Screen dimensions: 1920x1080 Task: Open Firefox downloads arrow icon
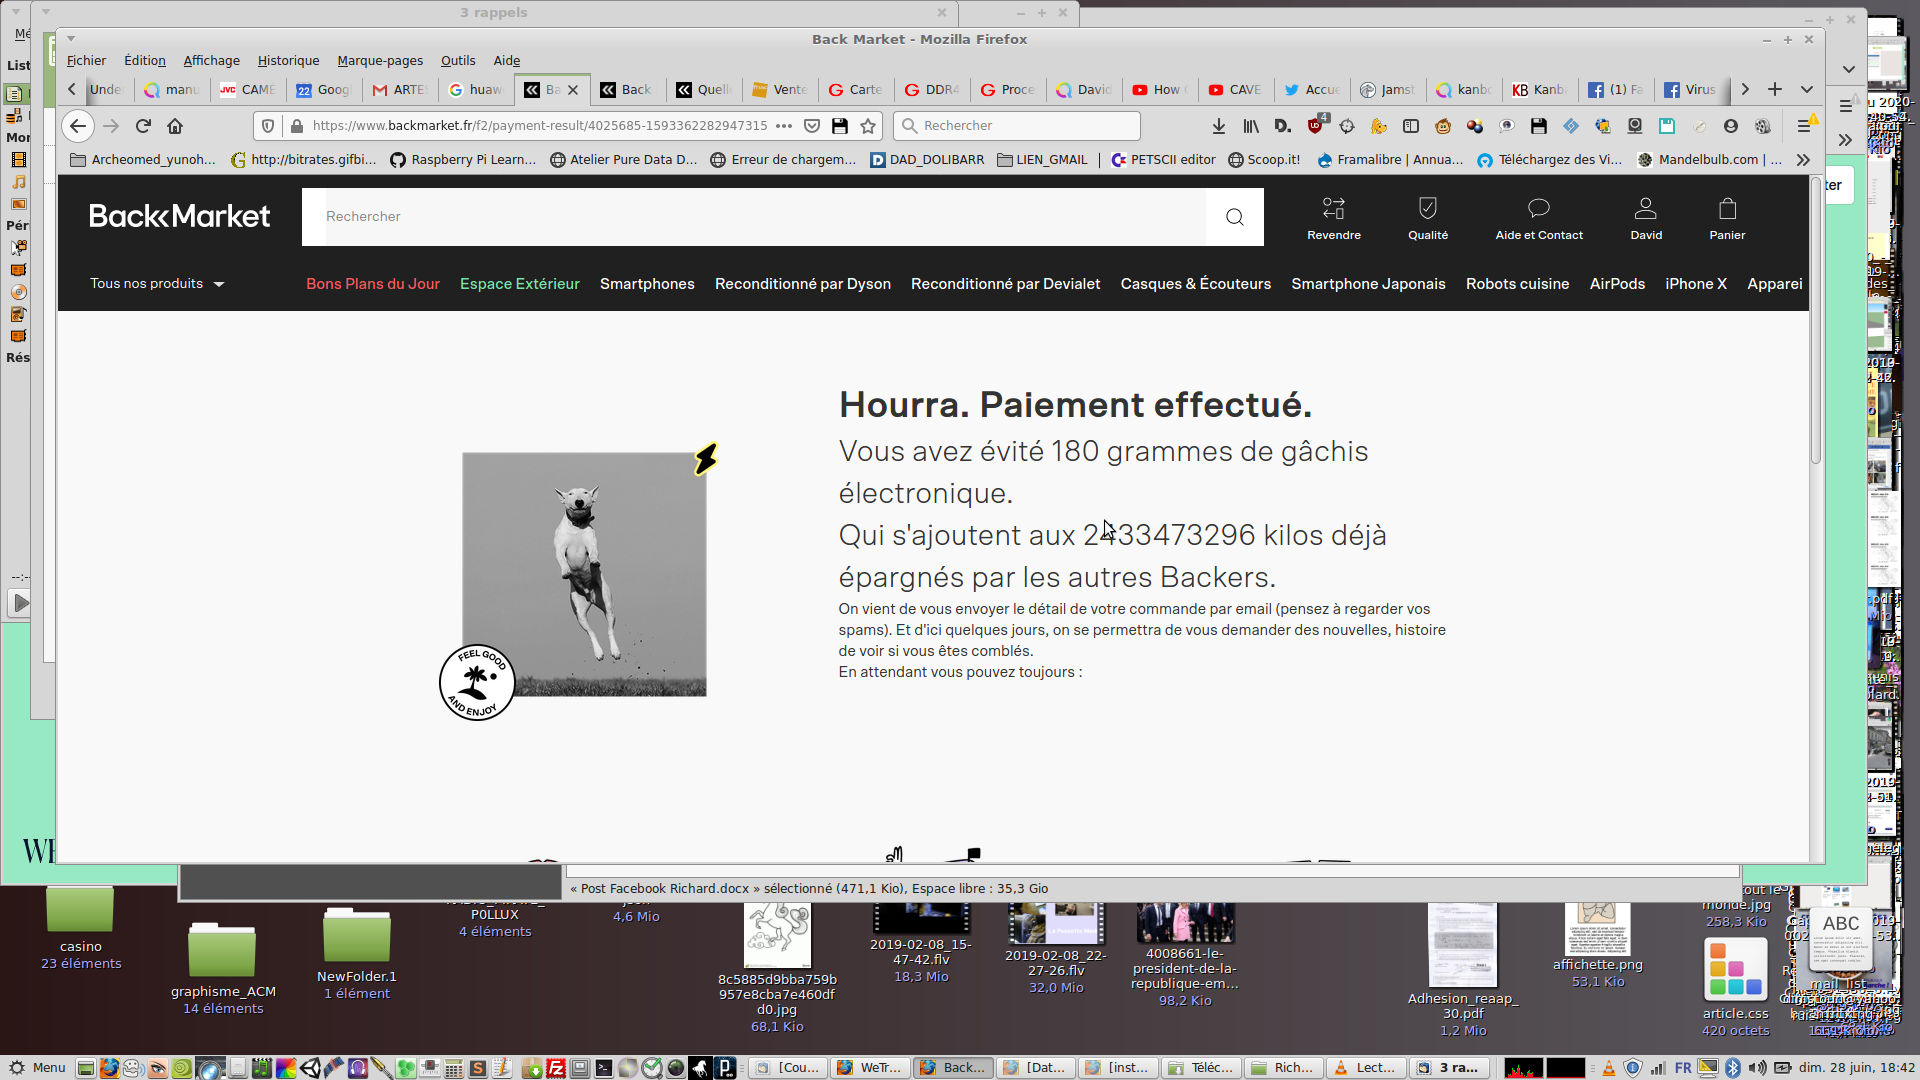tap(1218, 126)
